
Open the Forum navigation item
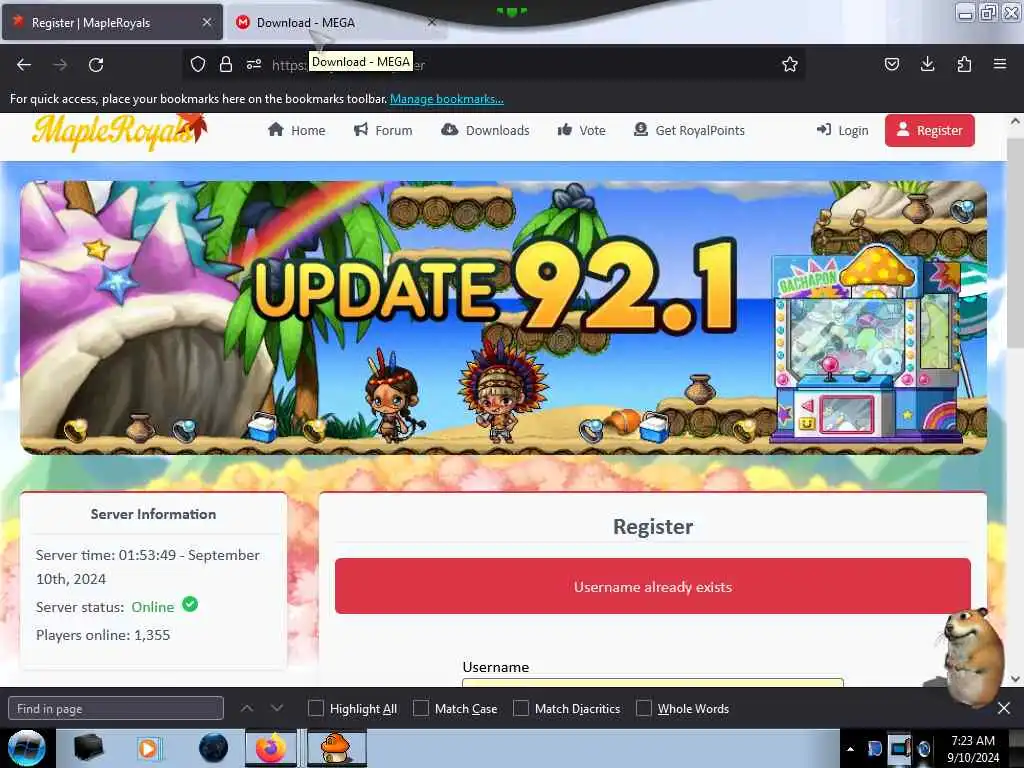[x=383, y=130]
